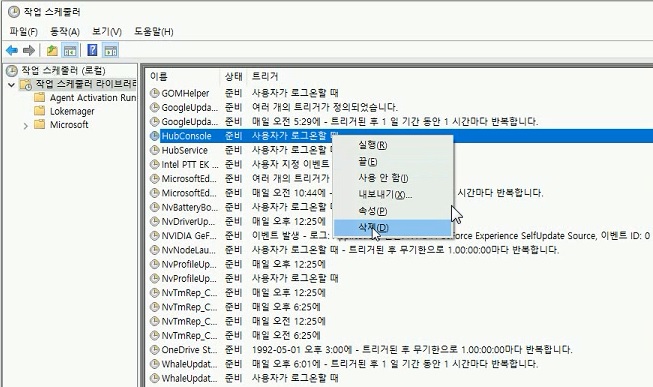Select NvTmRep_C... task at 오전 12:25
Viewport: 653px width, 387px height.
click(400, 321)
